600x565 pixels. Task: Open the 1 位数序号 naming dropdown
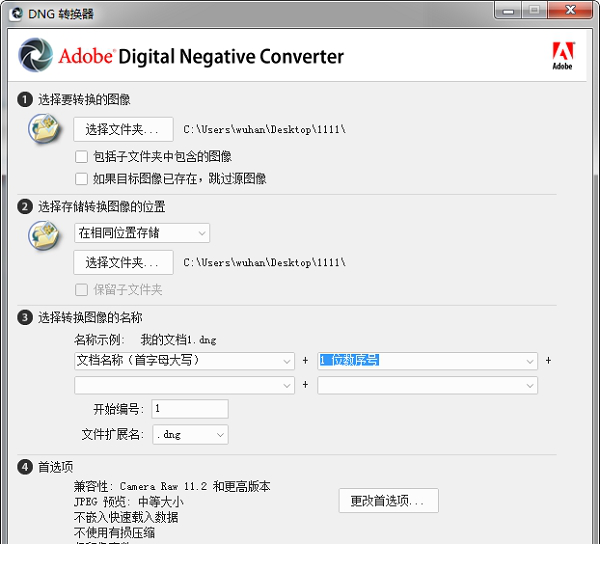(x=427, y=361)
